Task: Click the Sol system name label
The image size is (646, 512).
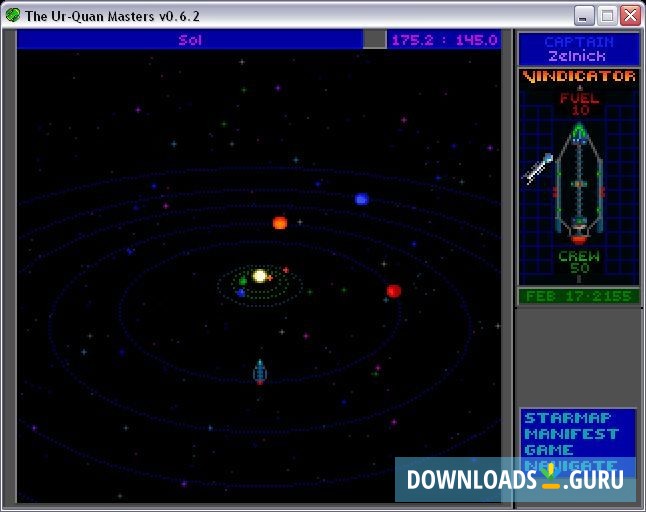Action: [190, 40]
